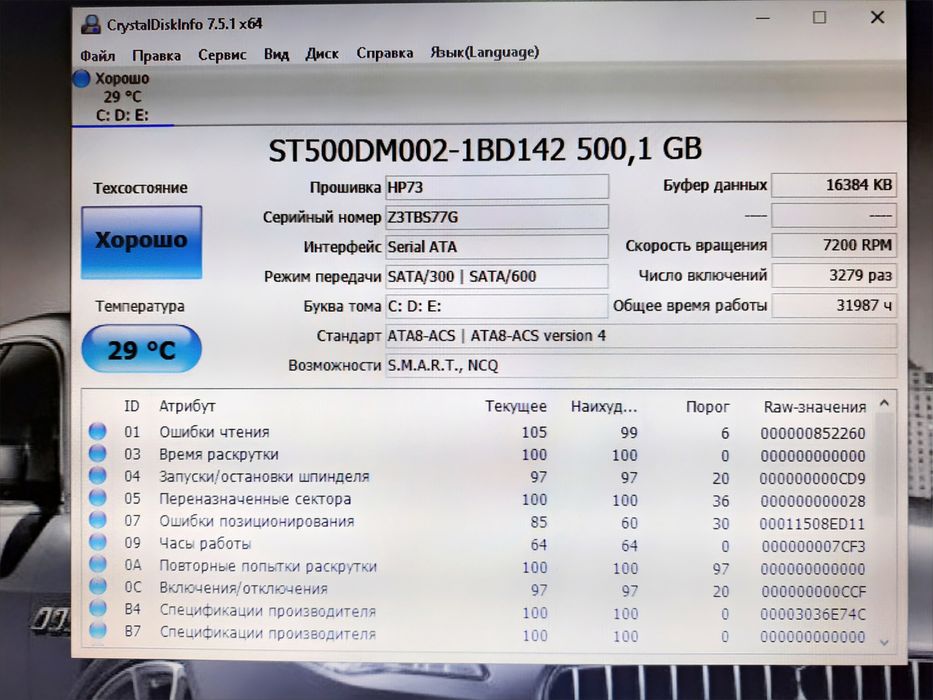The height and width of the screenshot is (700, 933).
Task: Open the Файл menu
Action: click(98, 55)
